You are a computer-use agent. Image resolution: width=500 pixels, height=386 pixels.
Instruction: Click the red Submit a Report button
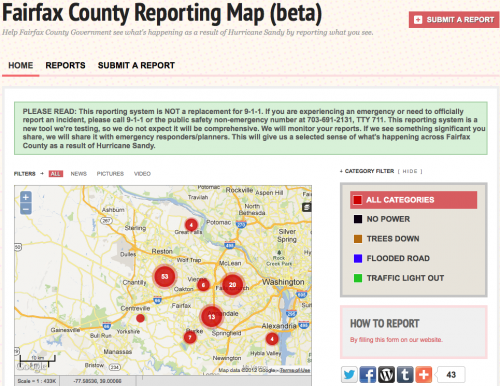[x=454, y=20]
